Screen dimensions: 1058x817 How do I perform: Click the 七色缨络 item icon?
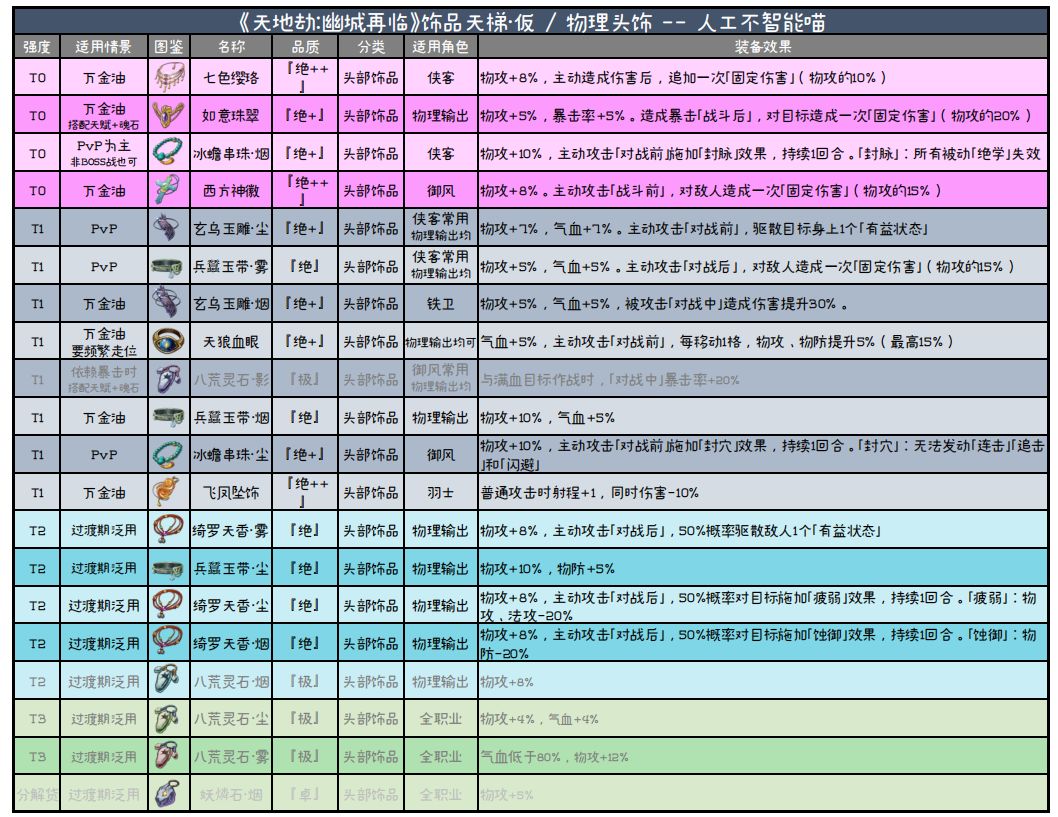(169, 78)
